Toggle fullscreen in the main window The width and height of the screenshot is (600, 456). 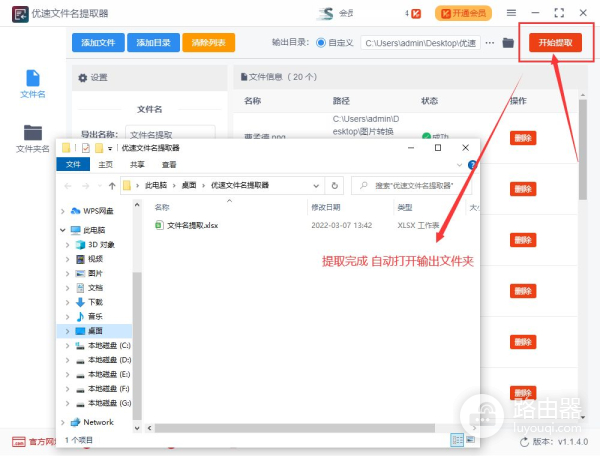point(559,13)
